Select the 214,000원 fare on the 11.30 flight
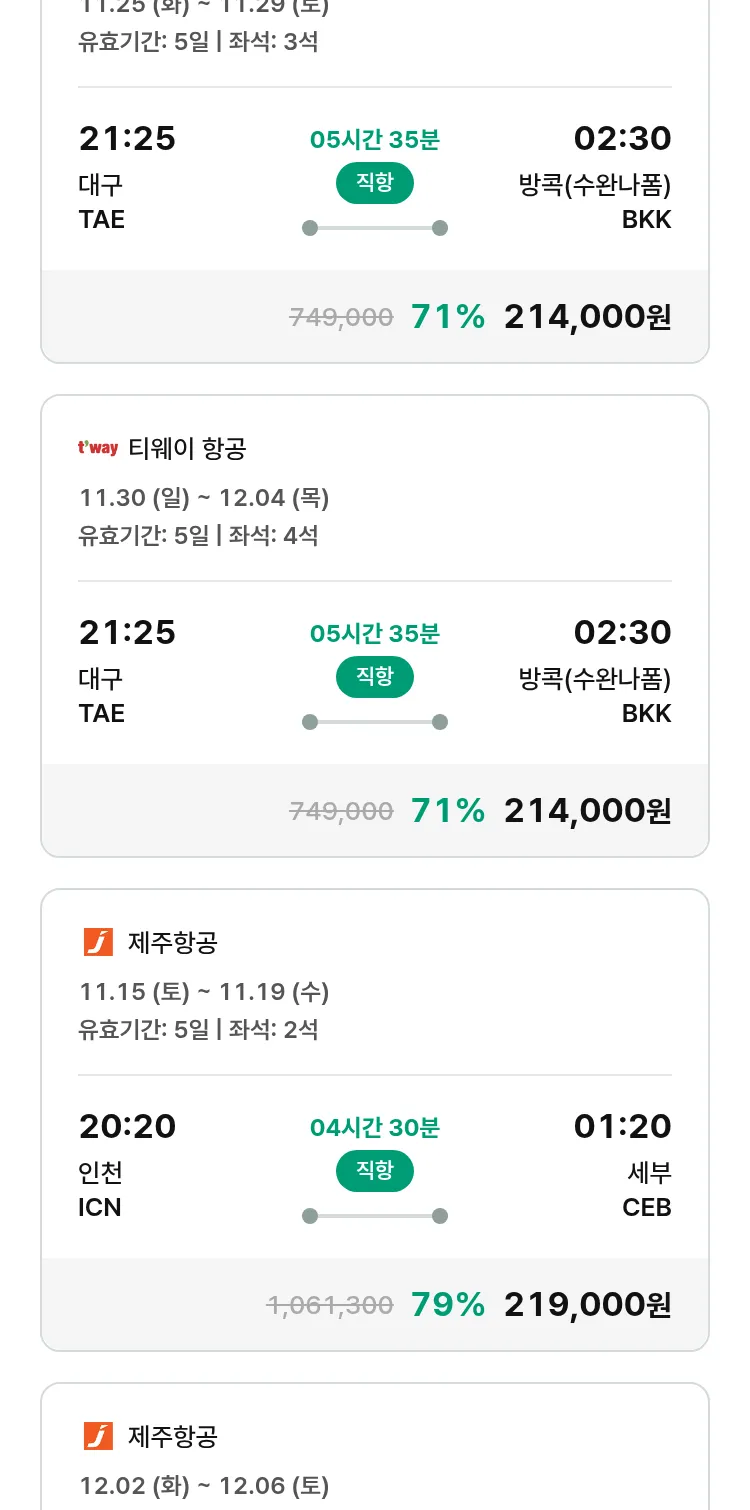 pyautogui.click(x=587, y=810)
